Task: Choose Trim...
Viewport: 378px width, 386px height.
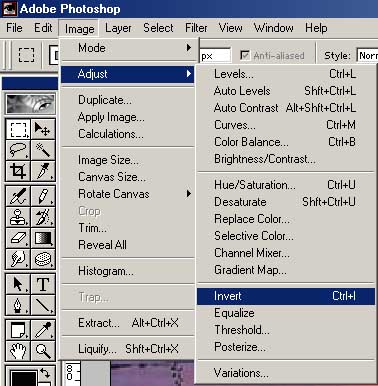Action: [128, 228]
